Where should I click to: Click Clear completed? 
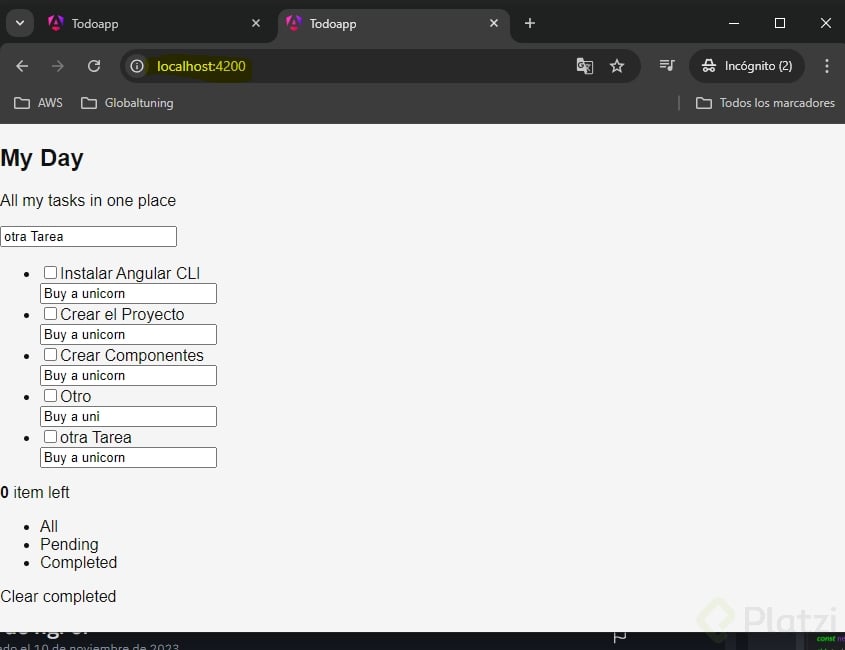click(x=58, y=596)
